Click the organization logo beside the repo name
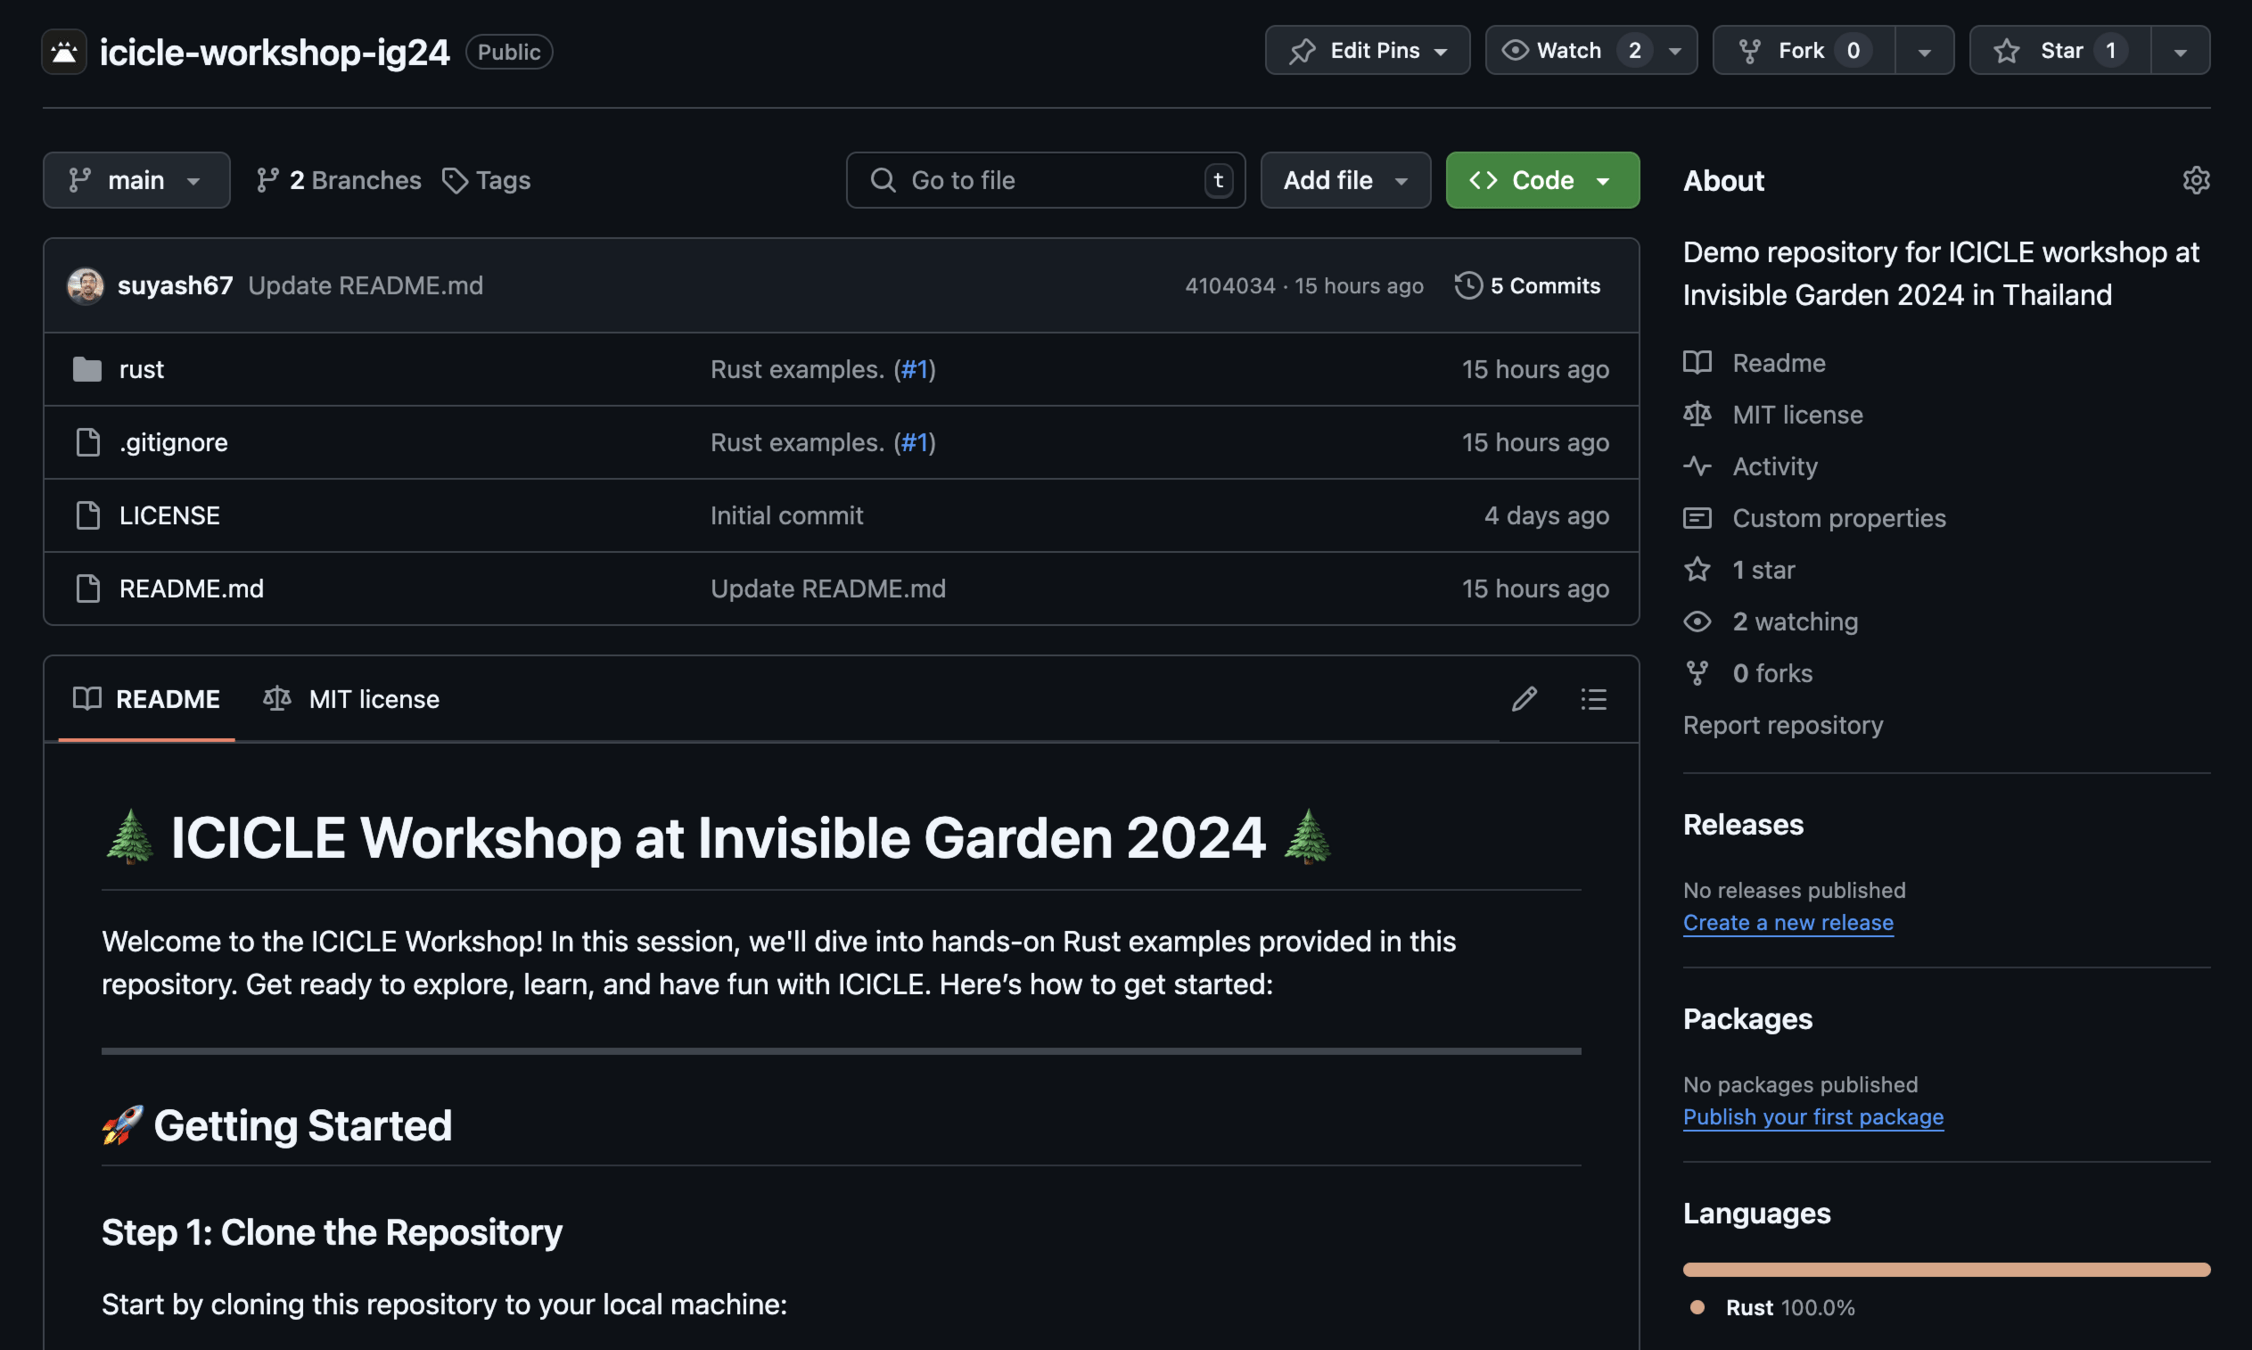Image resolution: width=2252 pixels, height=1350 pixels. coord(64,52)
